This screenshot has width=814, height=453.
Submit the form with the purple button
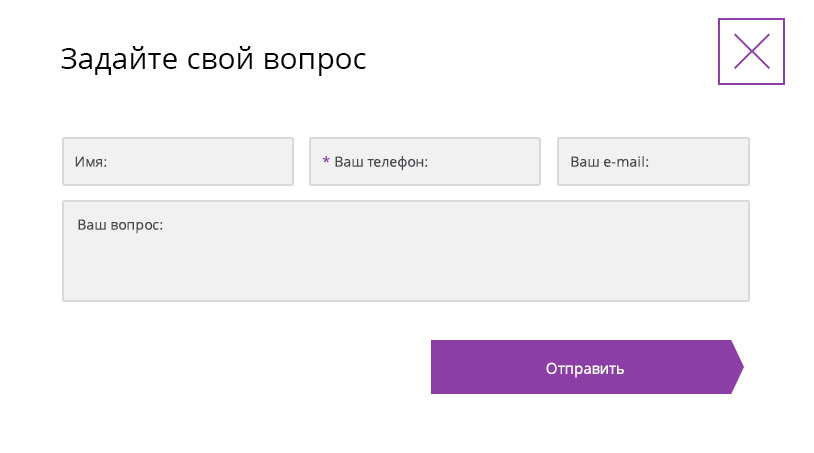pyautogui.click(x=585, y=368)
